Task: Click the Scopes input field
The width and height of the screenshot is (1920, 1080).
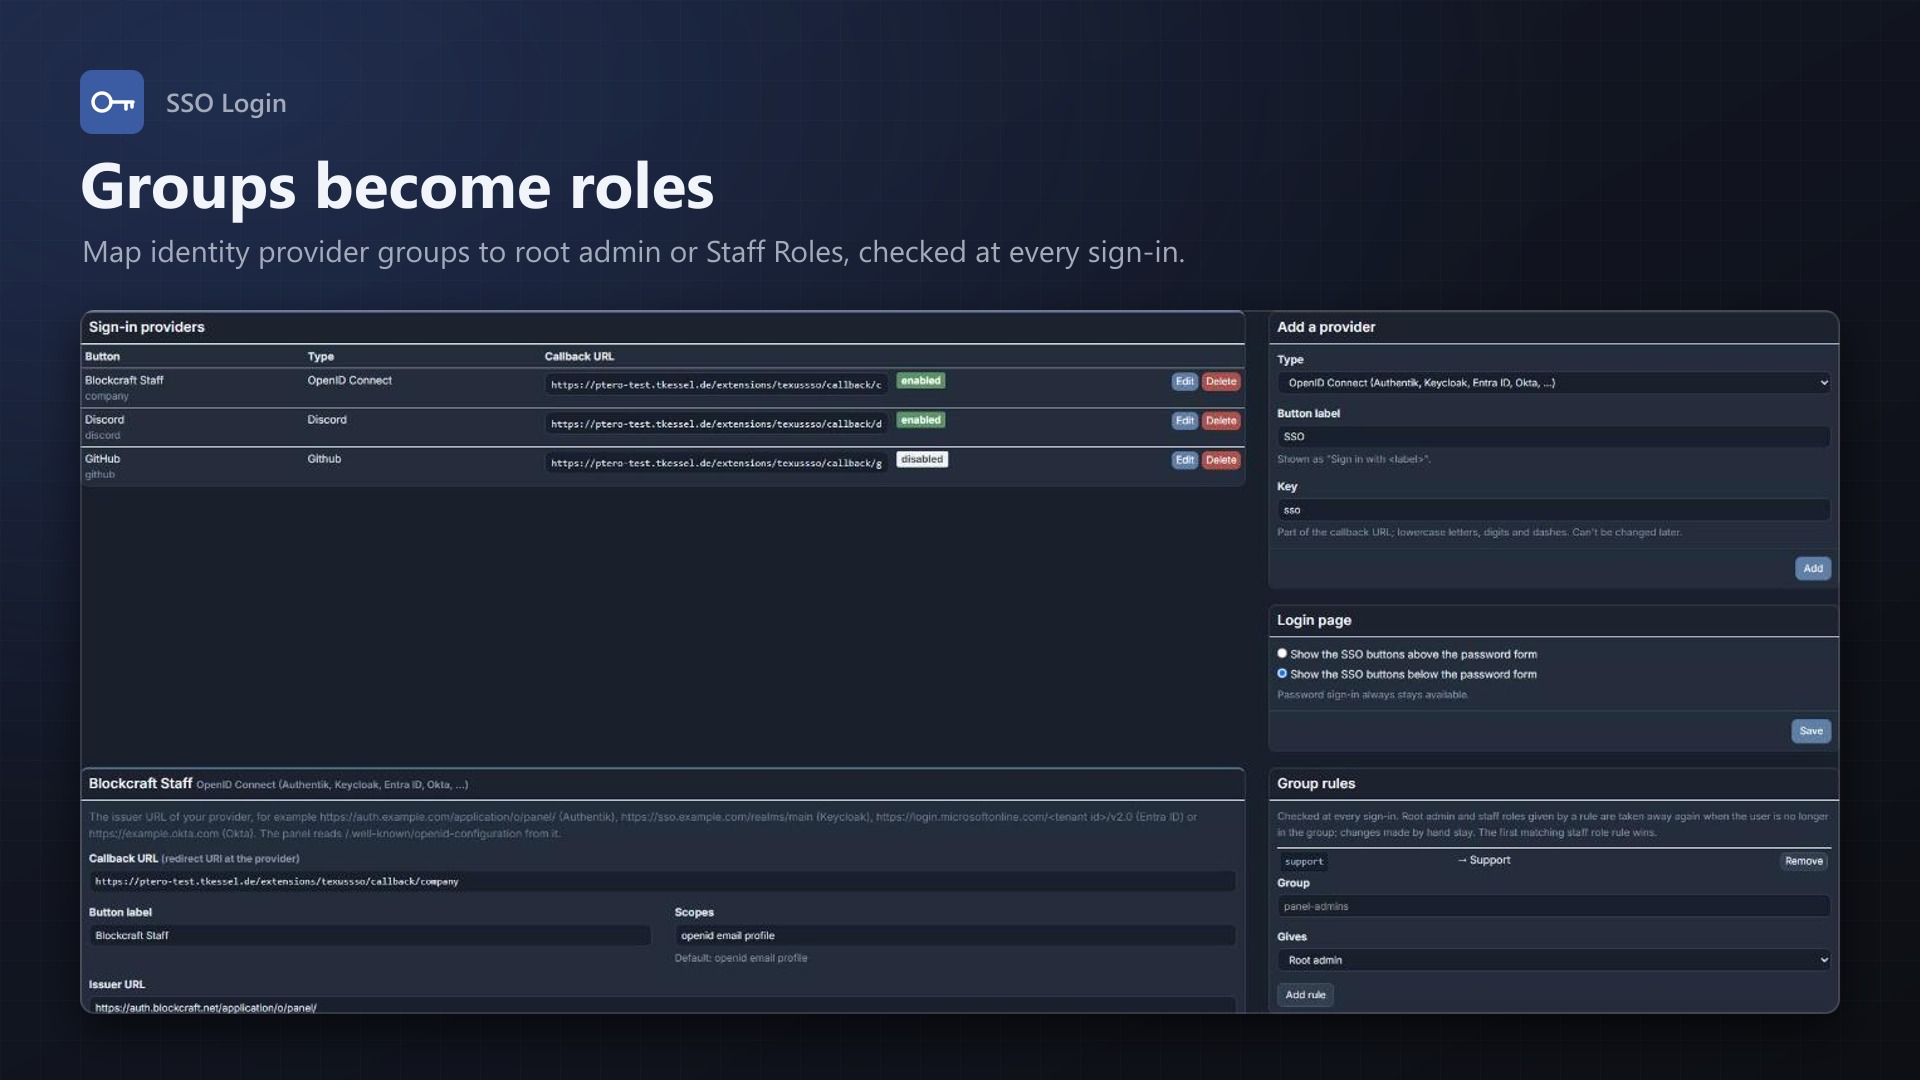Action: (x=955, y=936)
